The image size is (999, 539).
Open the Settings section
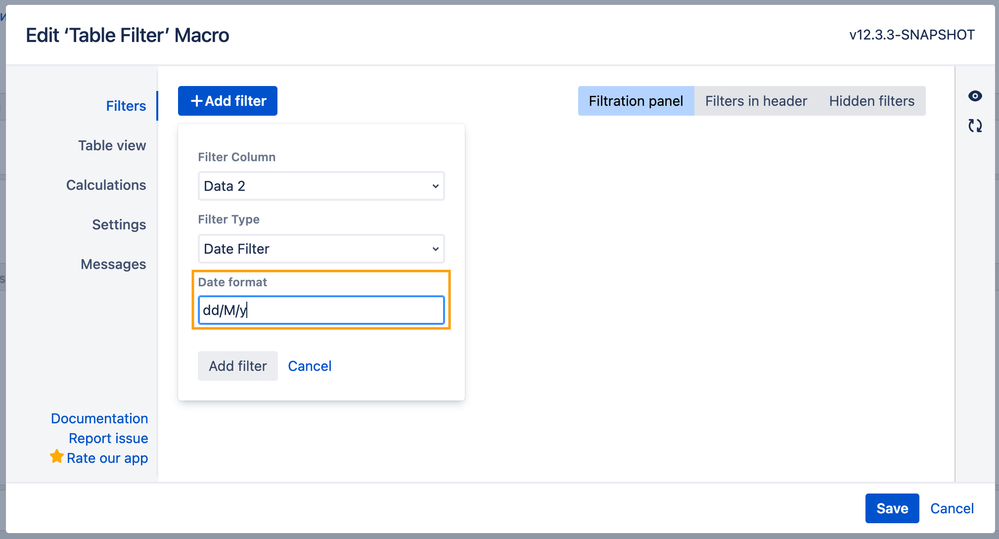[119, 224]
